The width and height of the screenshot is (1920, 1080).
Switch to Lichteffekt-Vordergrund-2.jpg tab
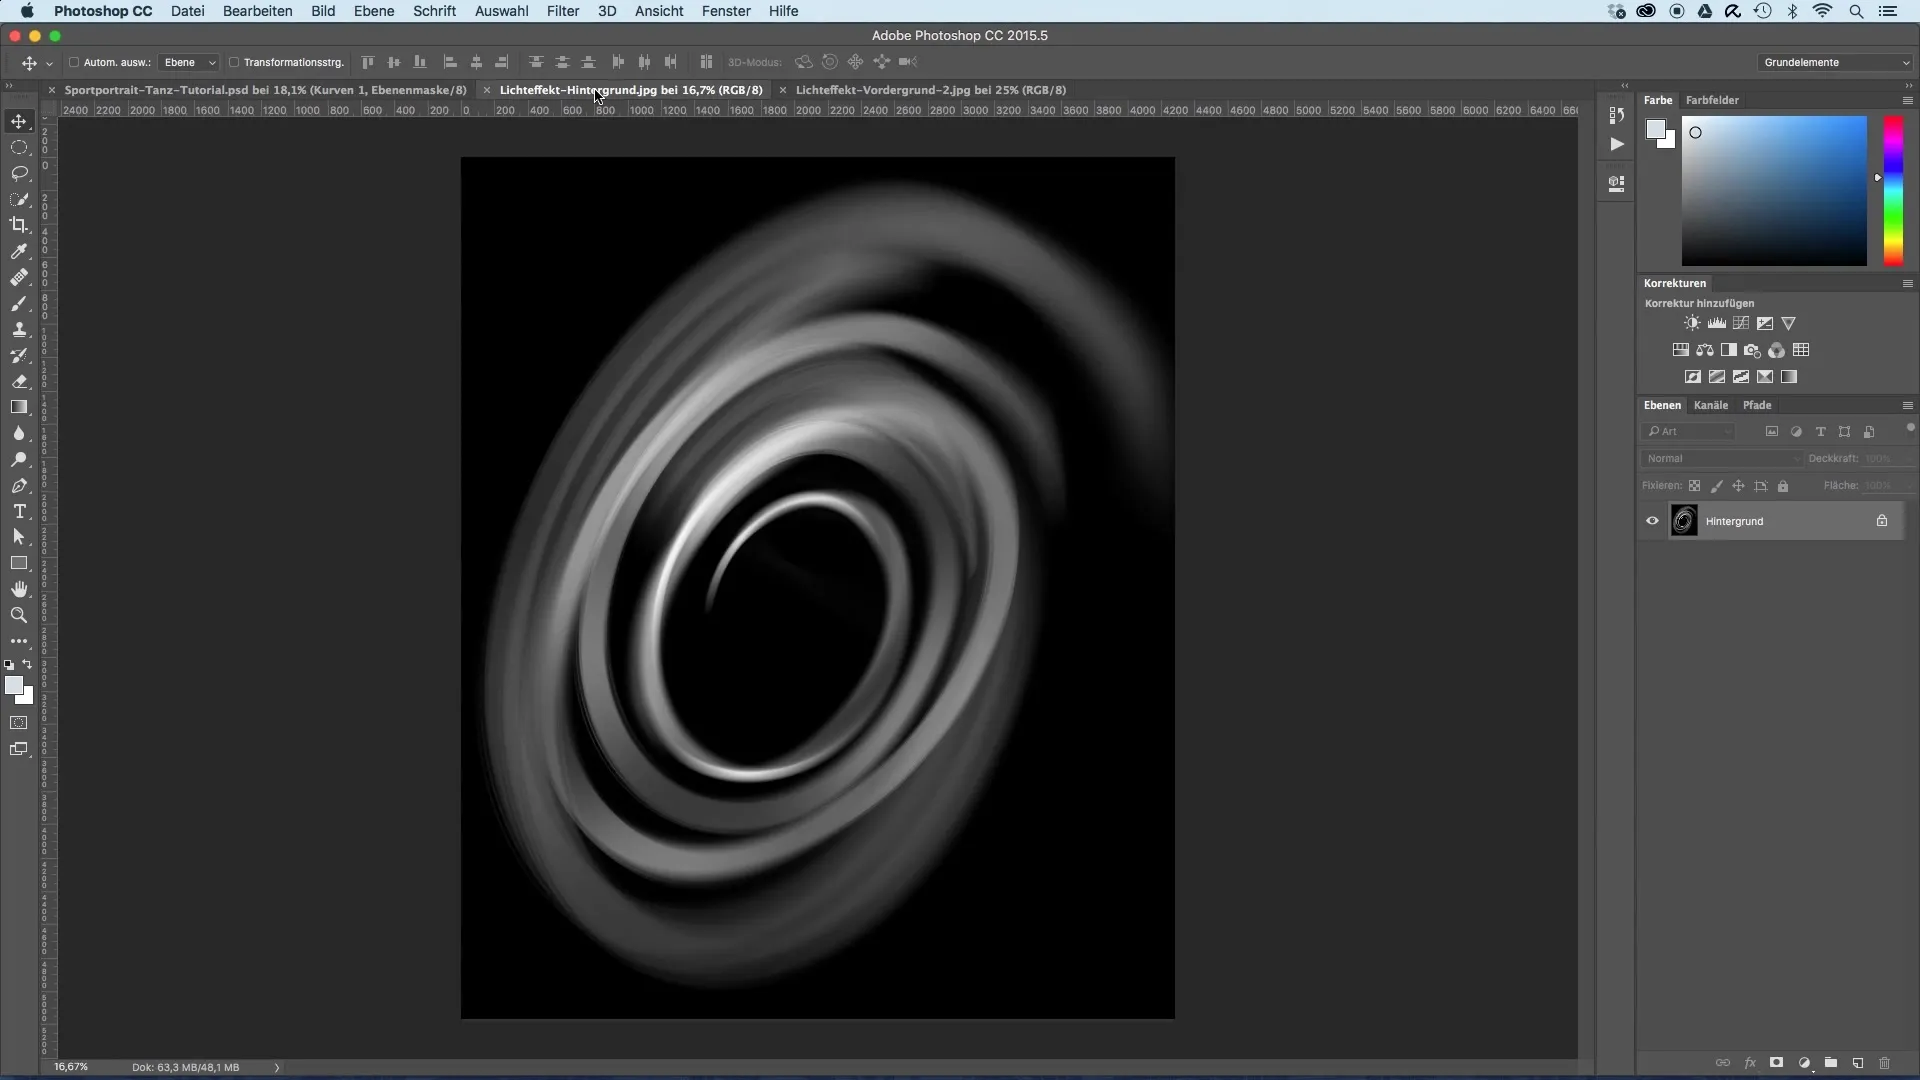[930, 90]
